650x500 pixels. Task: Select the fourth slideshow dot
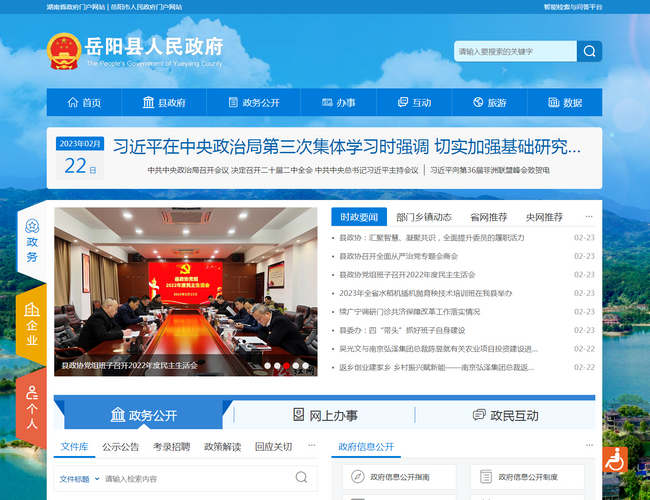(x=296, y=366)
